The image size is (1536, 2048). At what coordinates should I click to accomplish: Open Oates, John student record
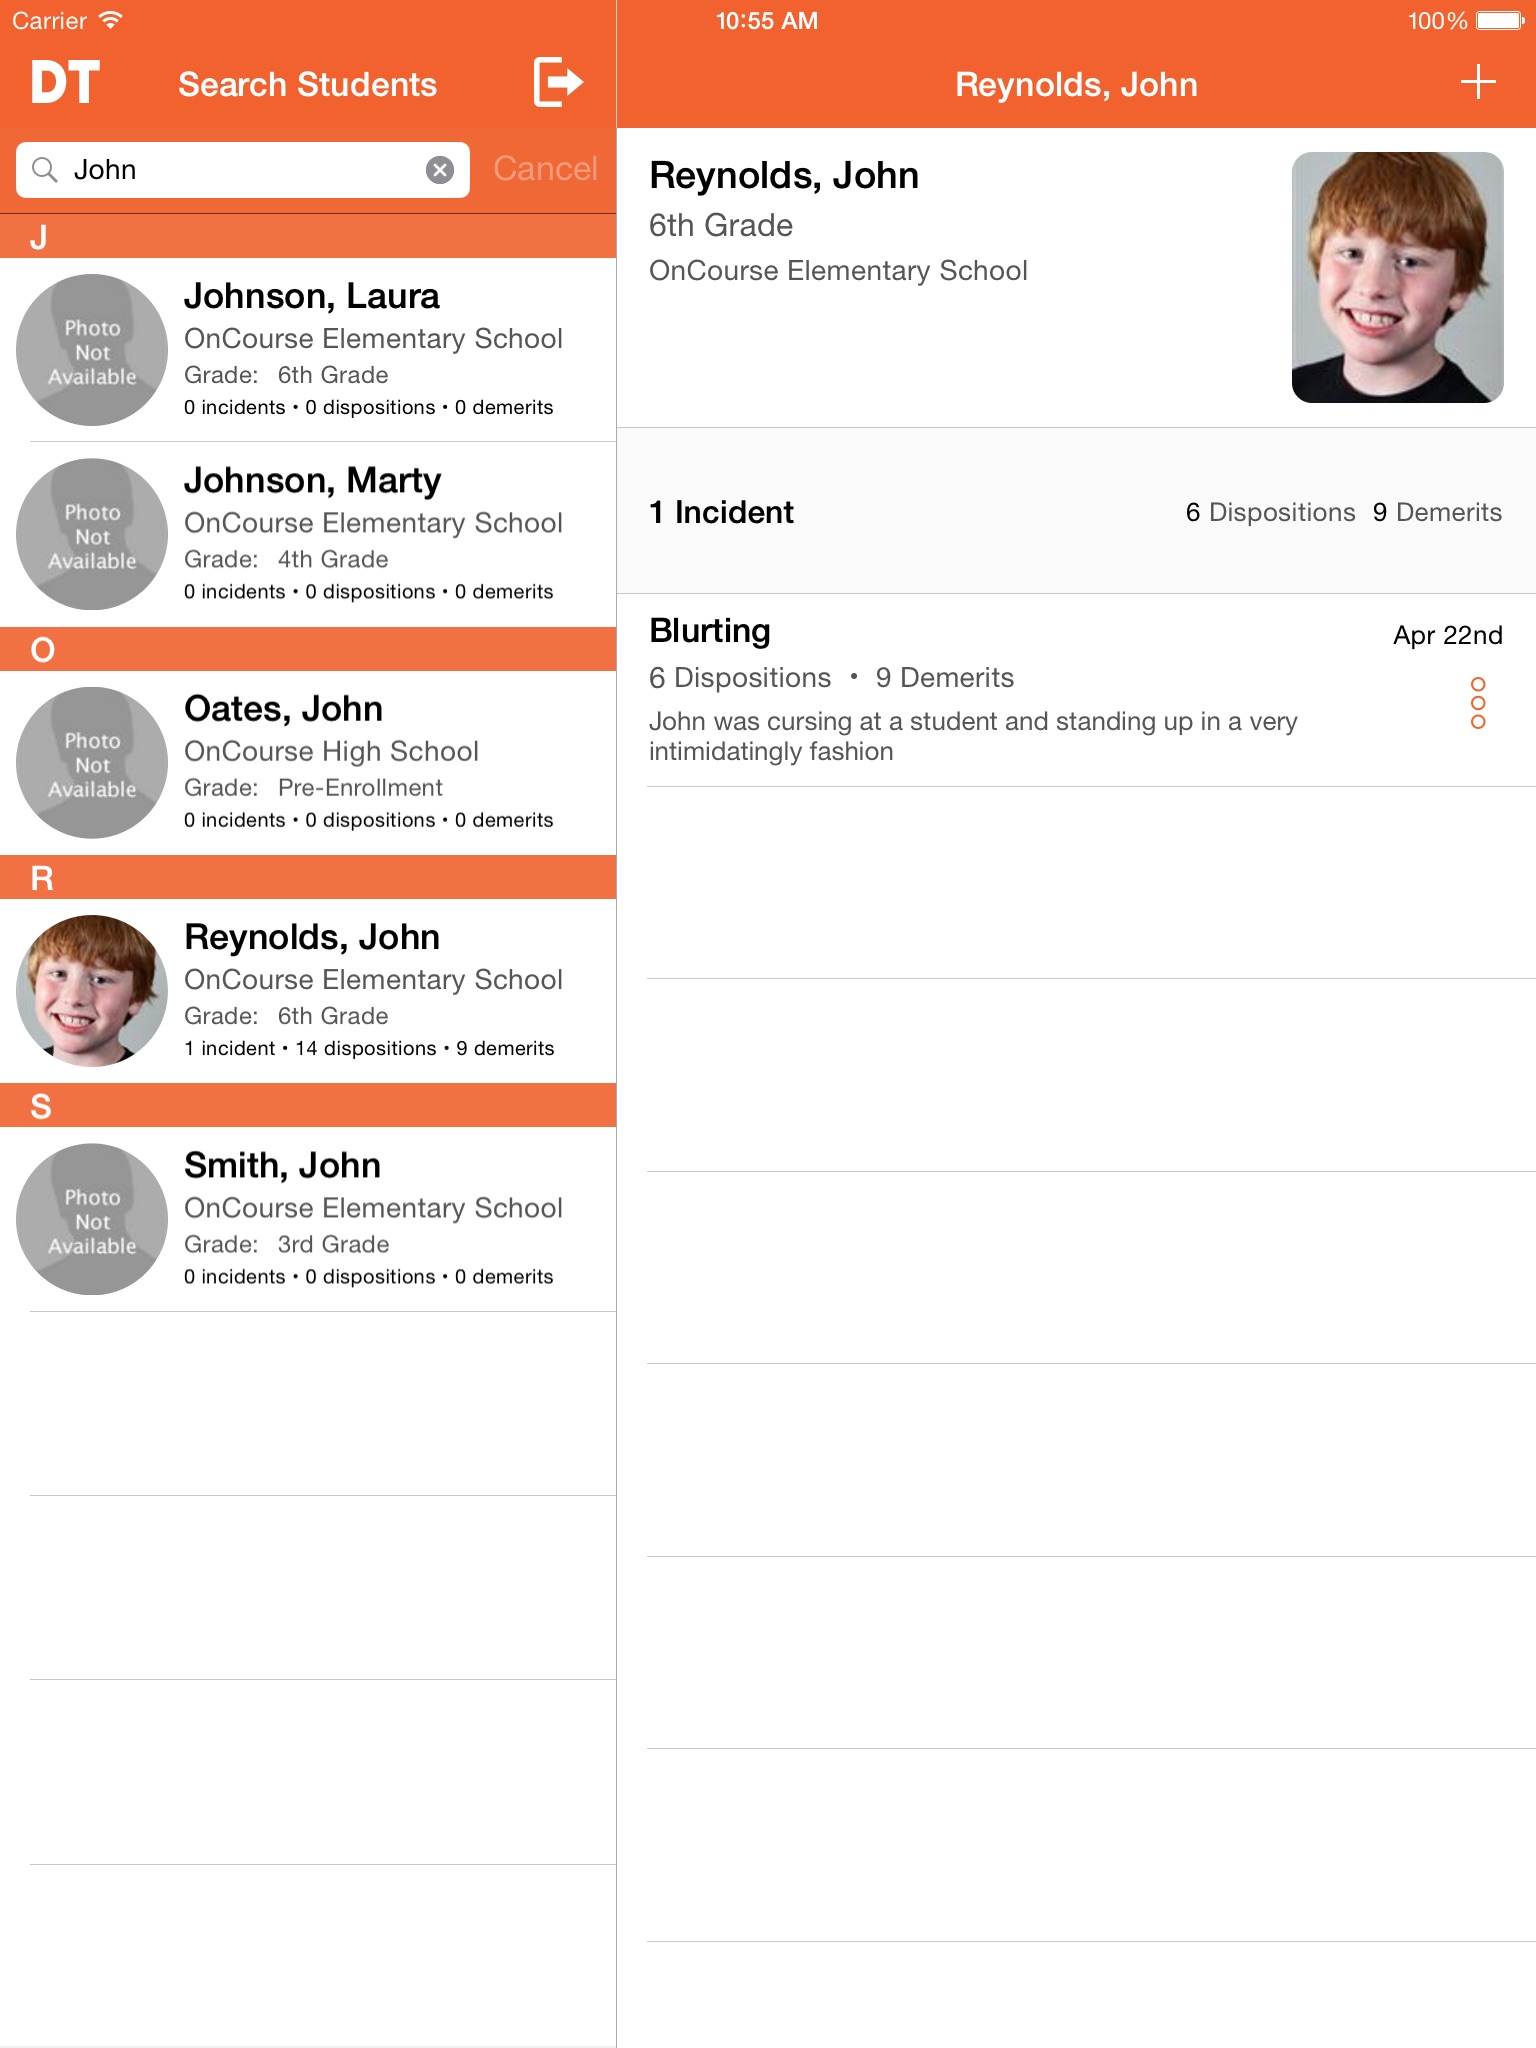pos(308,763)
